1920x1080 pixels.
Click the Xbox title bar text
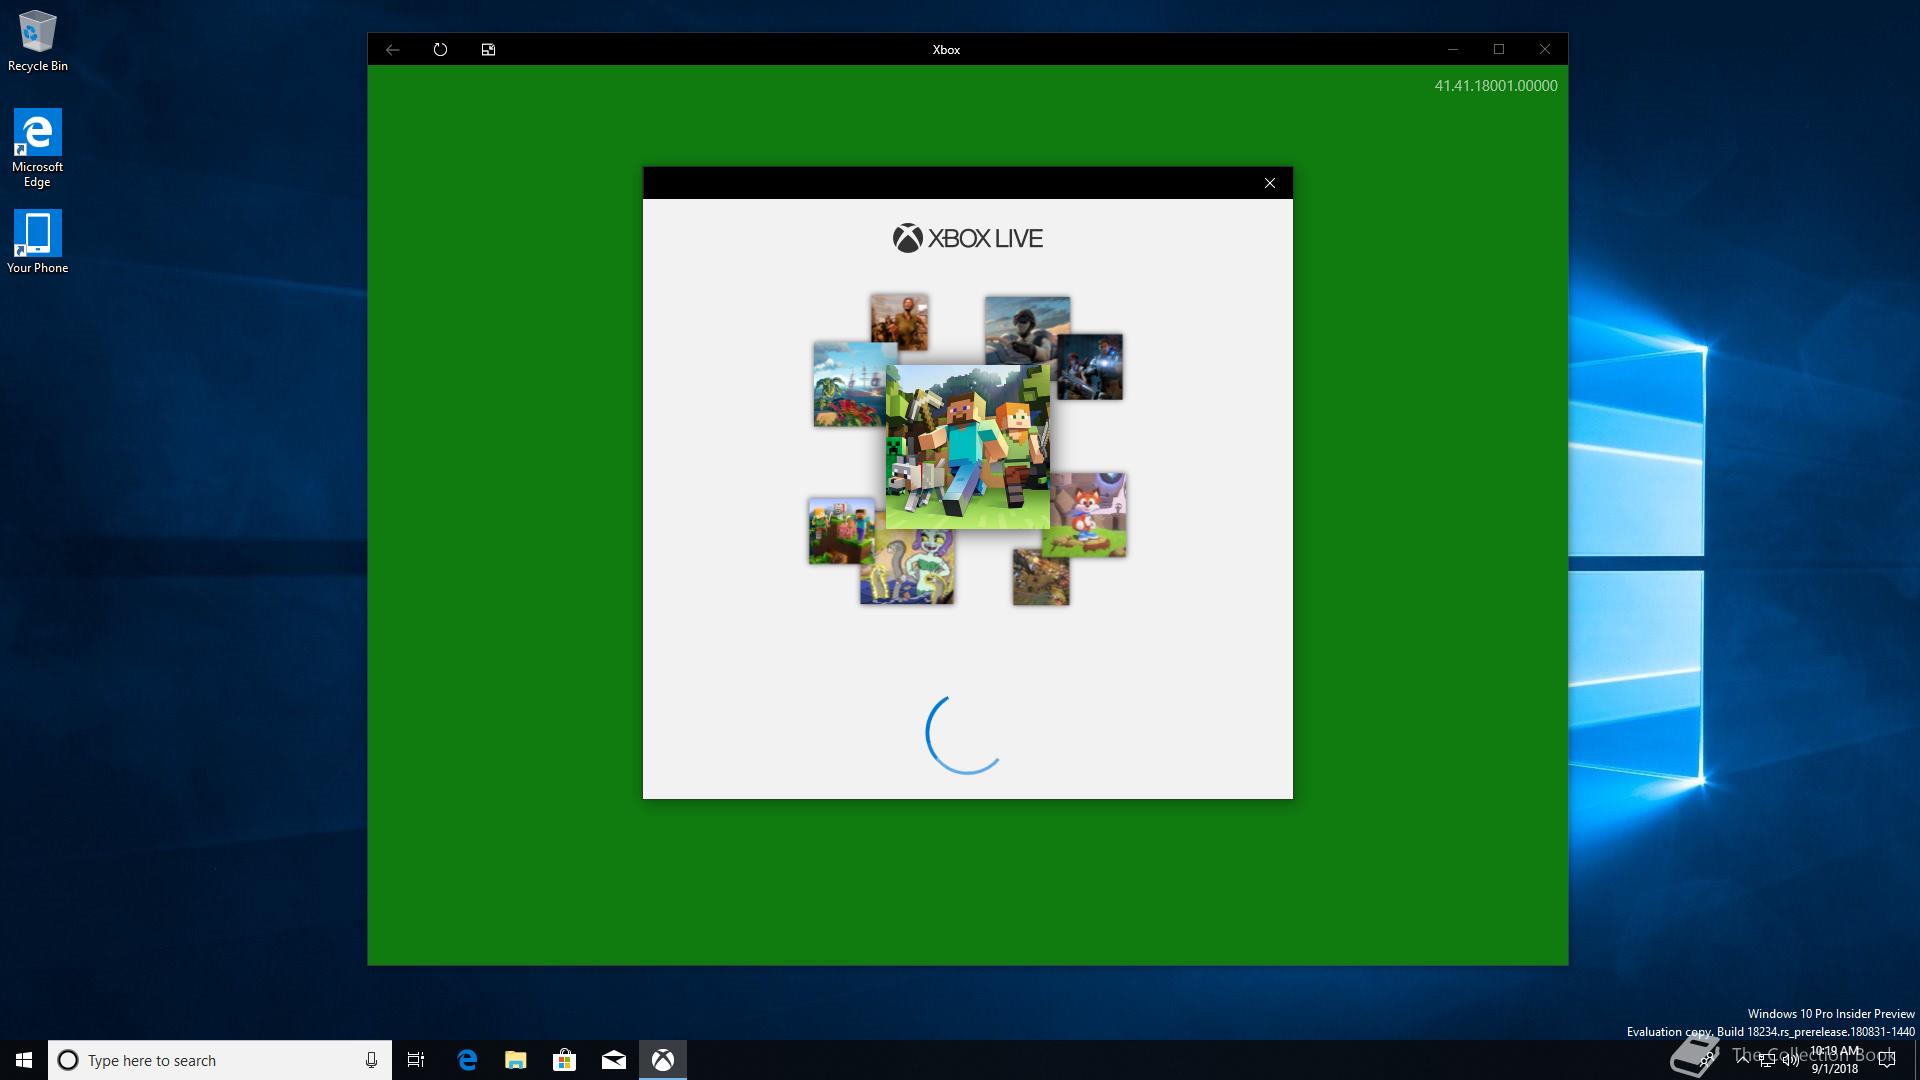946,49
